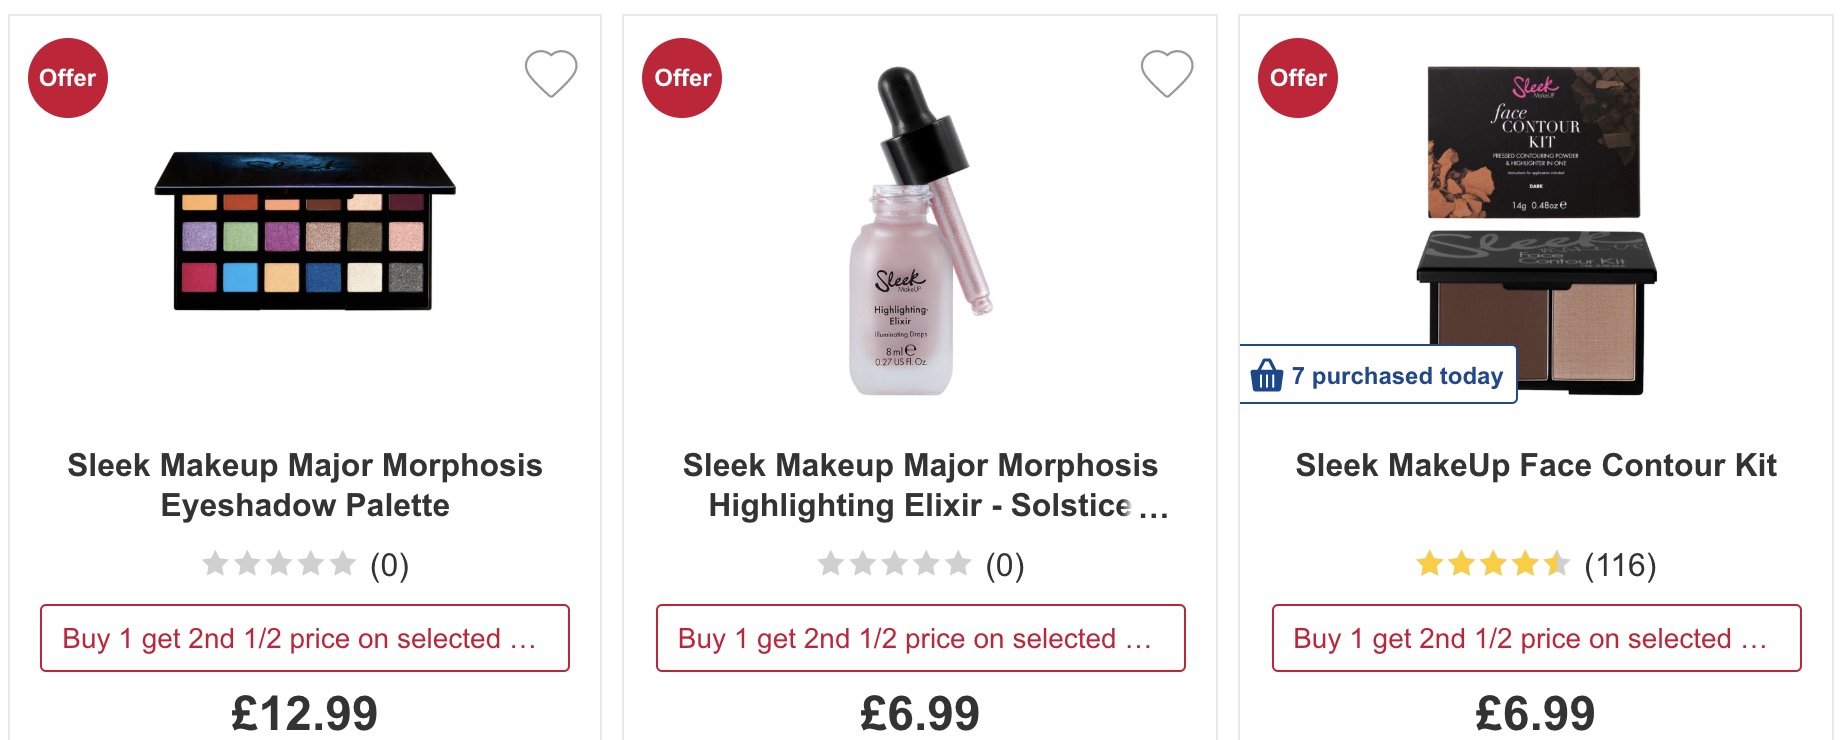Viewport: 1842px width, 740px height.
Task: Toggle wishlist heart for Highlighting Elixir
Action: point(1167,74)
